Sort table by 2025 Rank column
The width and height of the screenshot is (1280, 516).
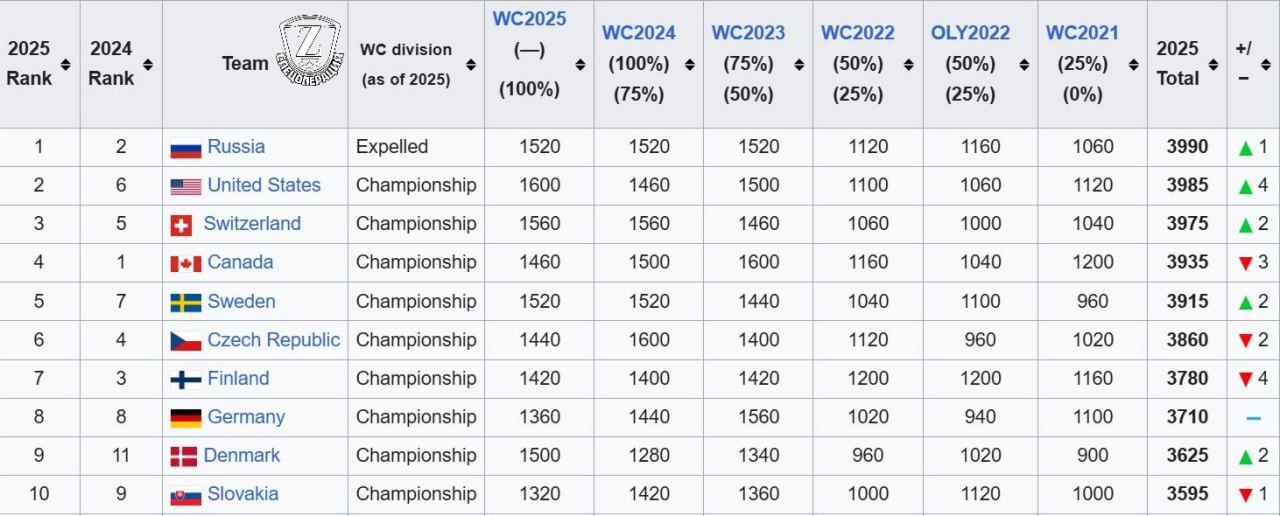65,64
